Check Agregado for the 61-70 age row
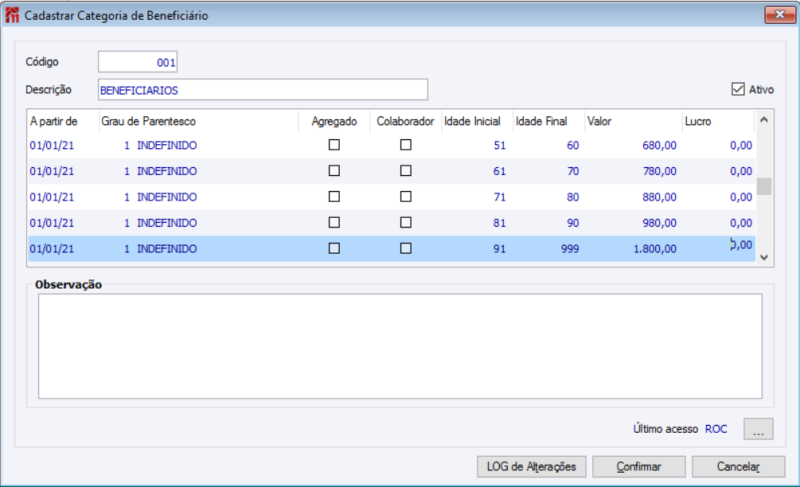 (334, 170)
